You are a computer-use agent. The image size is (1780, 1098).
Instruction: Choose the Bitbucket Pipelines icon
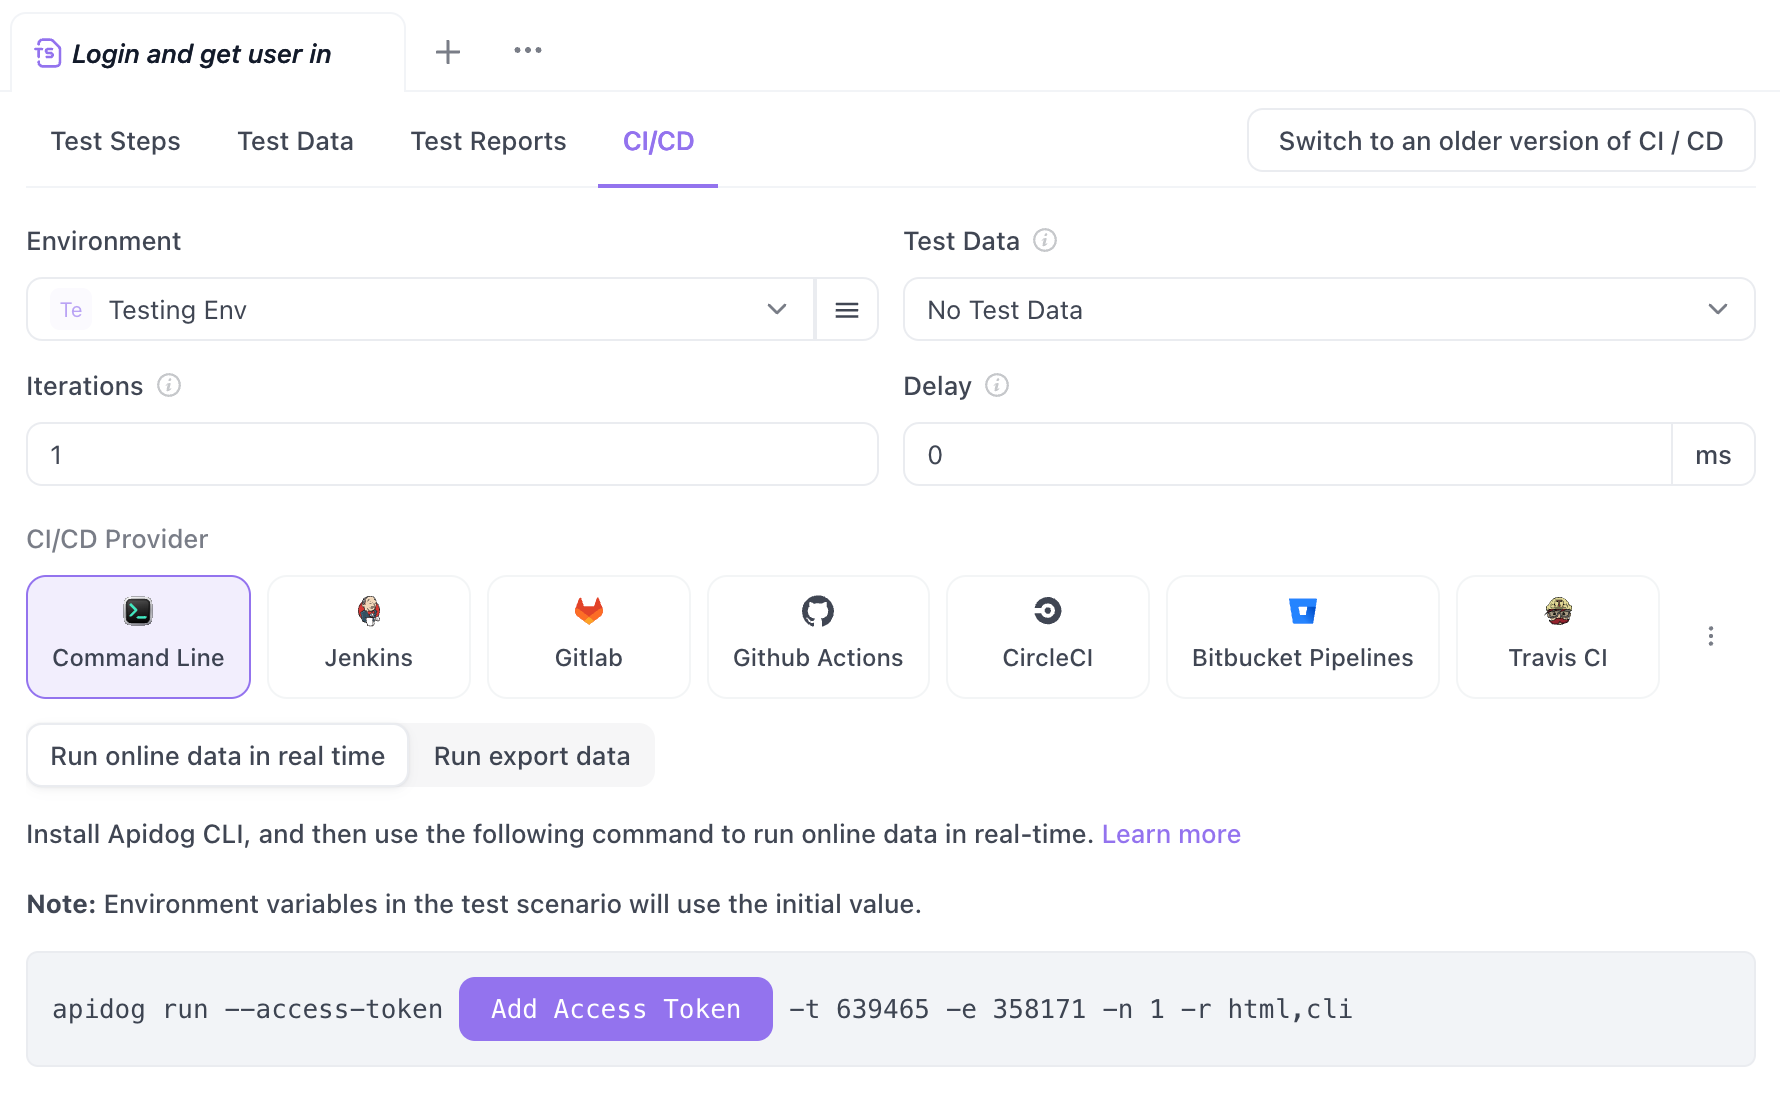1303,611
